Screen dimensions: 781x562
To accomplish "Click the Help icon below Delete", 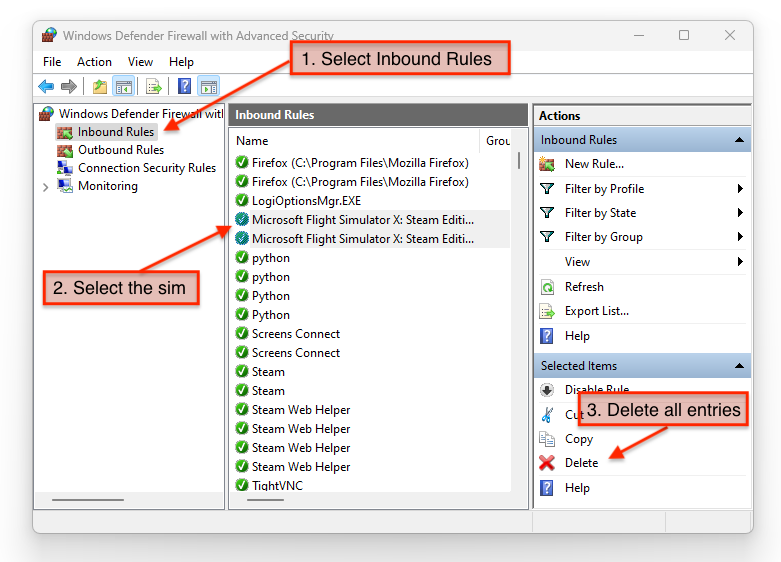I will tap(547, 488).
